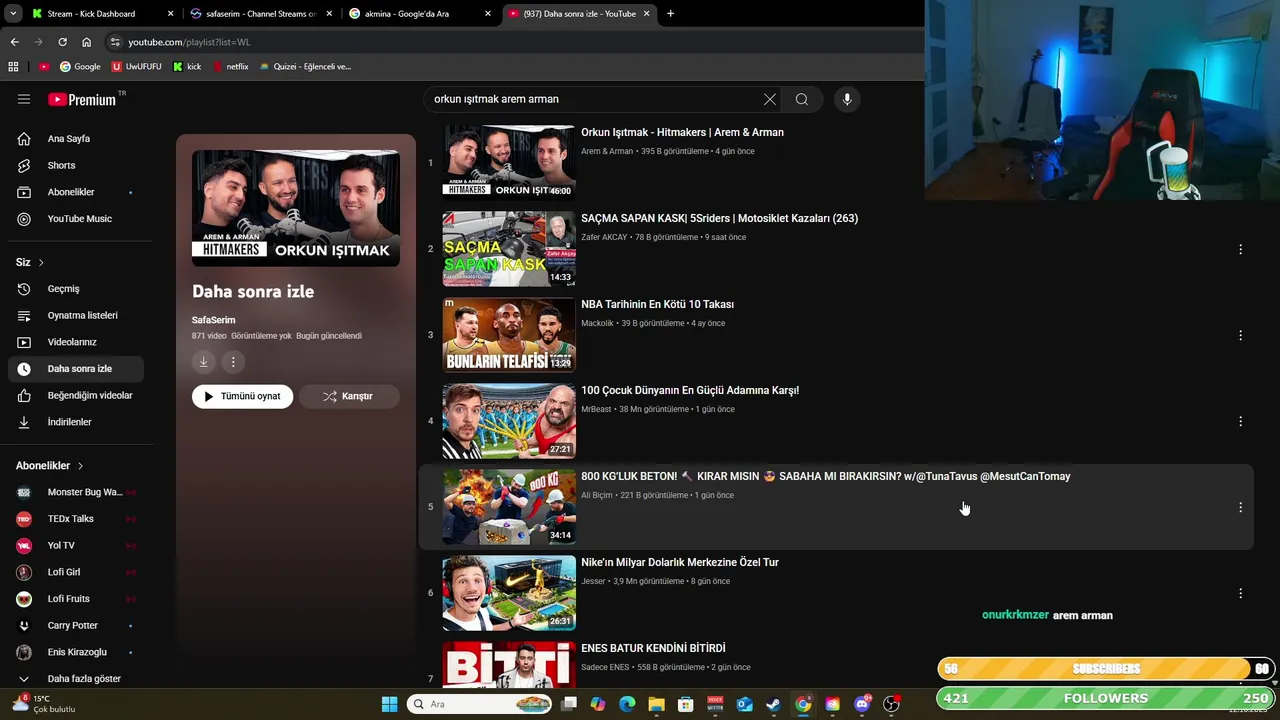Open kick bookmark in bookmarks bar
Screen dimensions: 1280x720
[x=187, y=67]
